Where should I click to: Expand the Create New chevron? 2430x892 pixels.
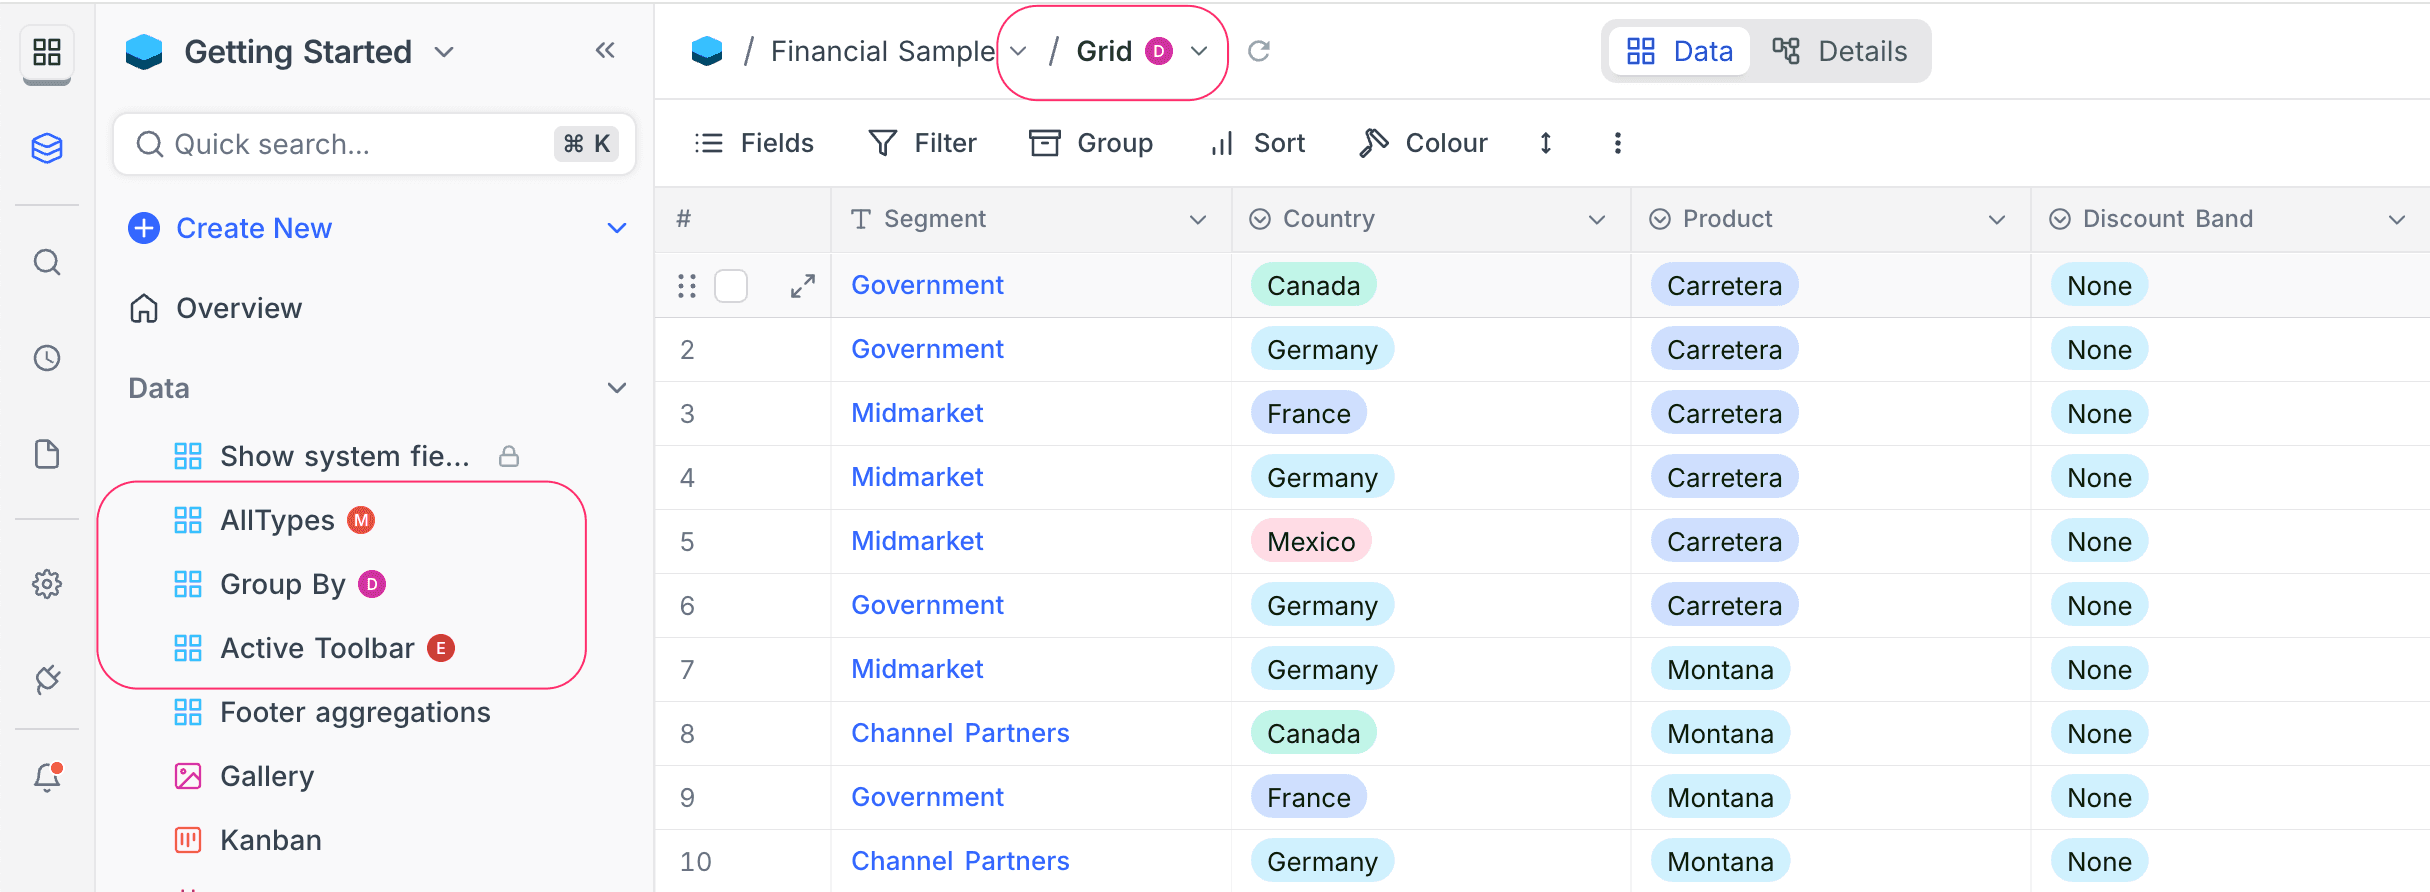point(617,228)
